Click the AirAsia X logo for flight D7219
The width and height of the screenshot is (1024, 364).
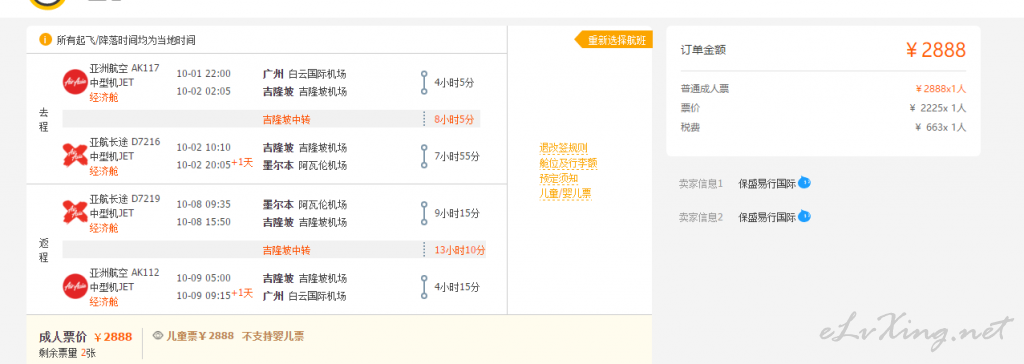pyautogui.click(x=74, y=212)
